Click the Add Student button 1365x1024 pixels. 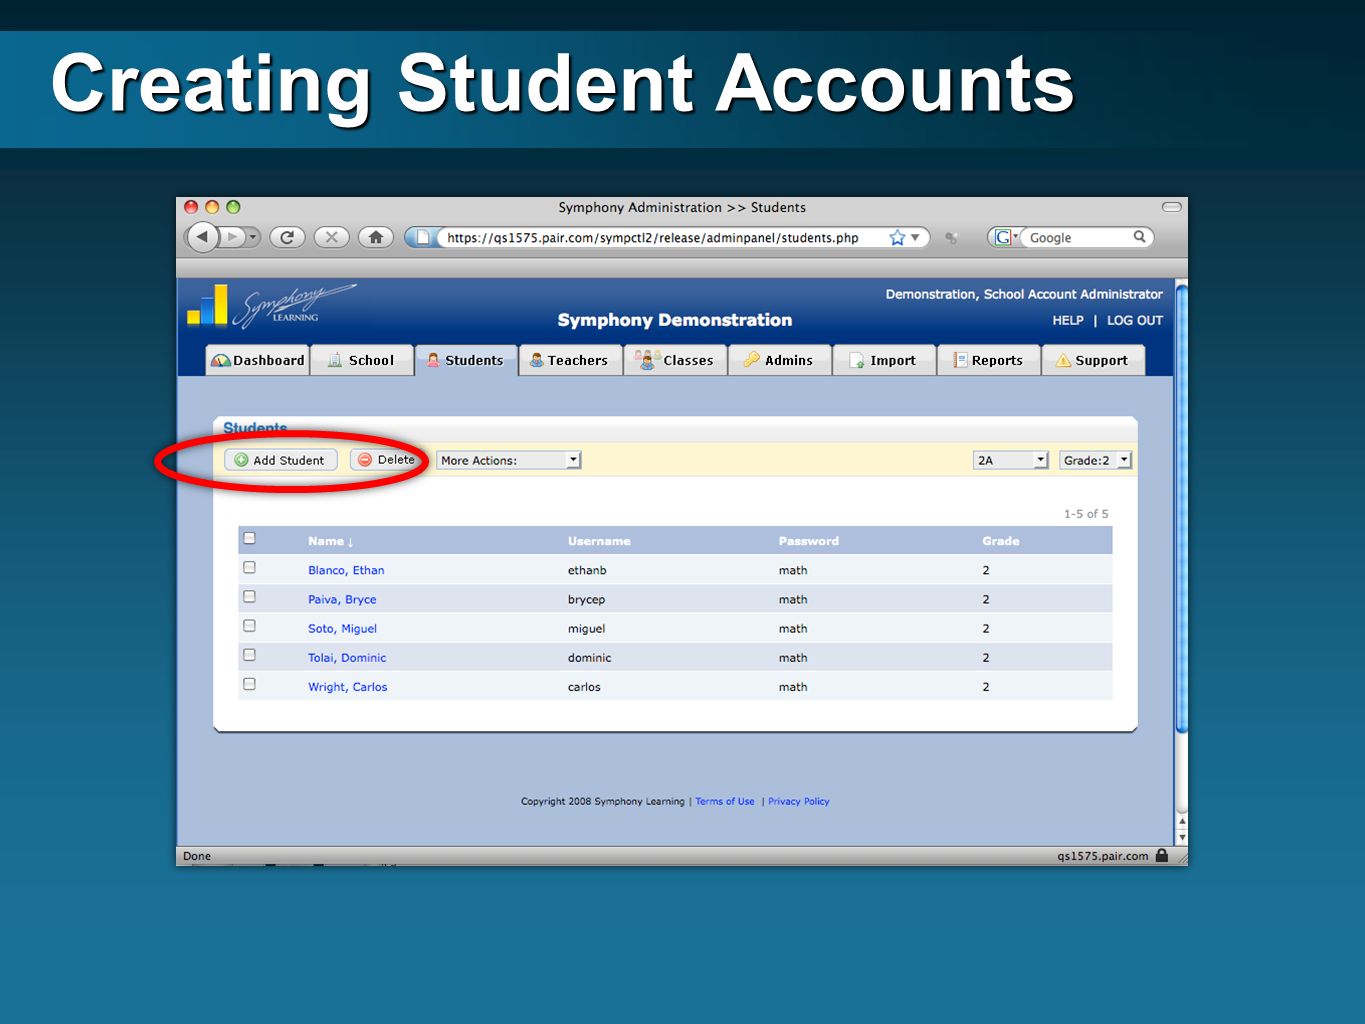click(x=281, y=460)
